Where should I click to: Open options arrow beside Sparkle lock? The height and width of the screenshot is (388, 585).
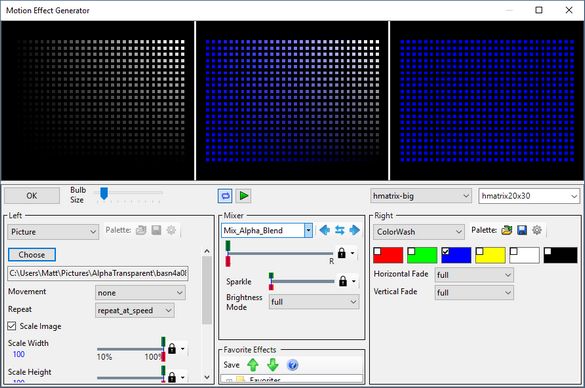[x=354, y=281]
